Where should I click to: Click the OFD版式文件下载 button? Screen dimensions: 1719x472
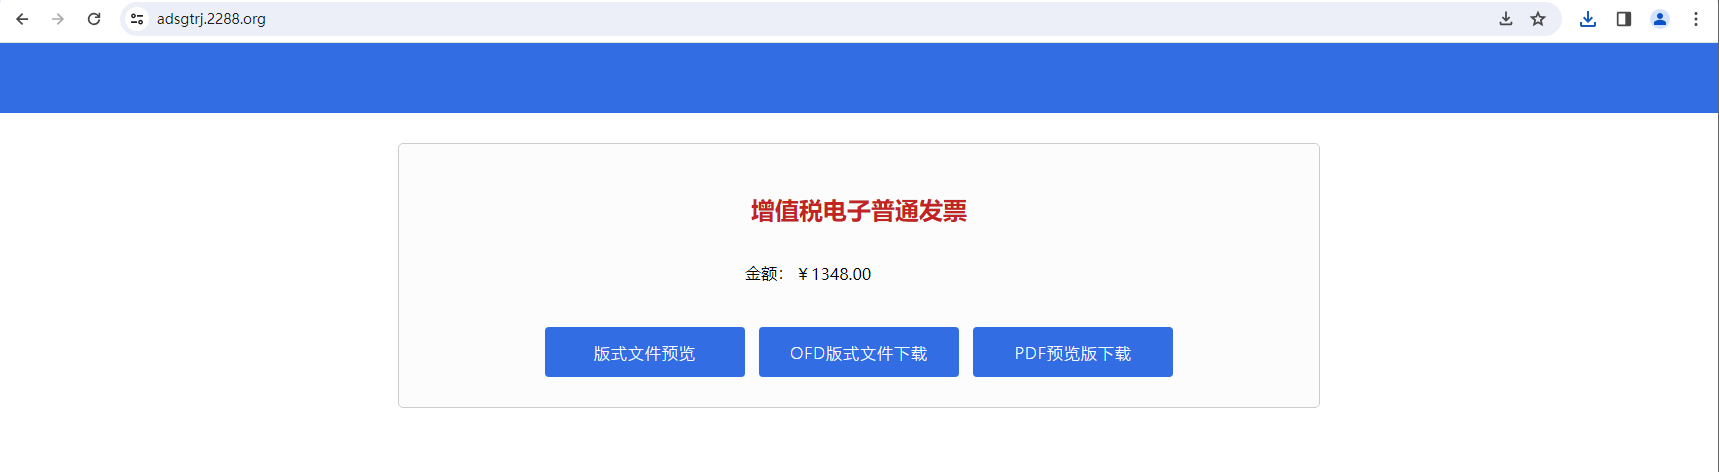[859, 352]
